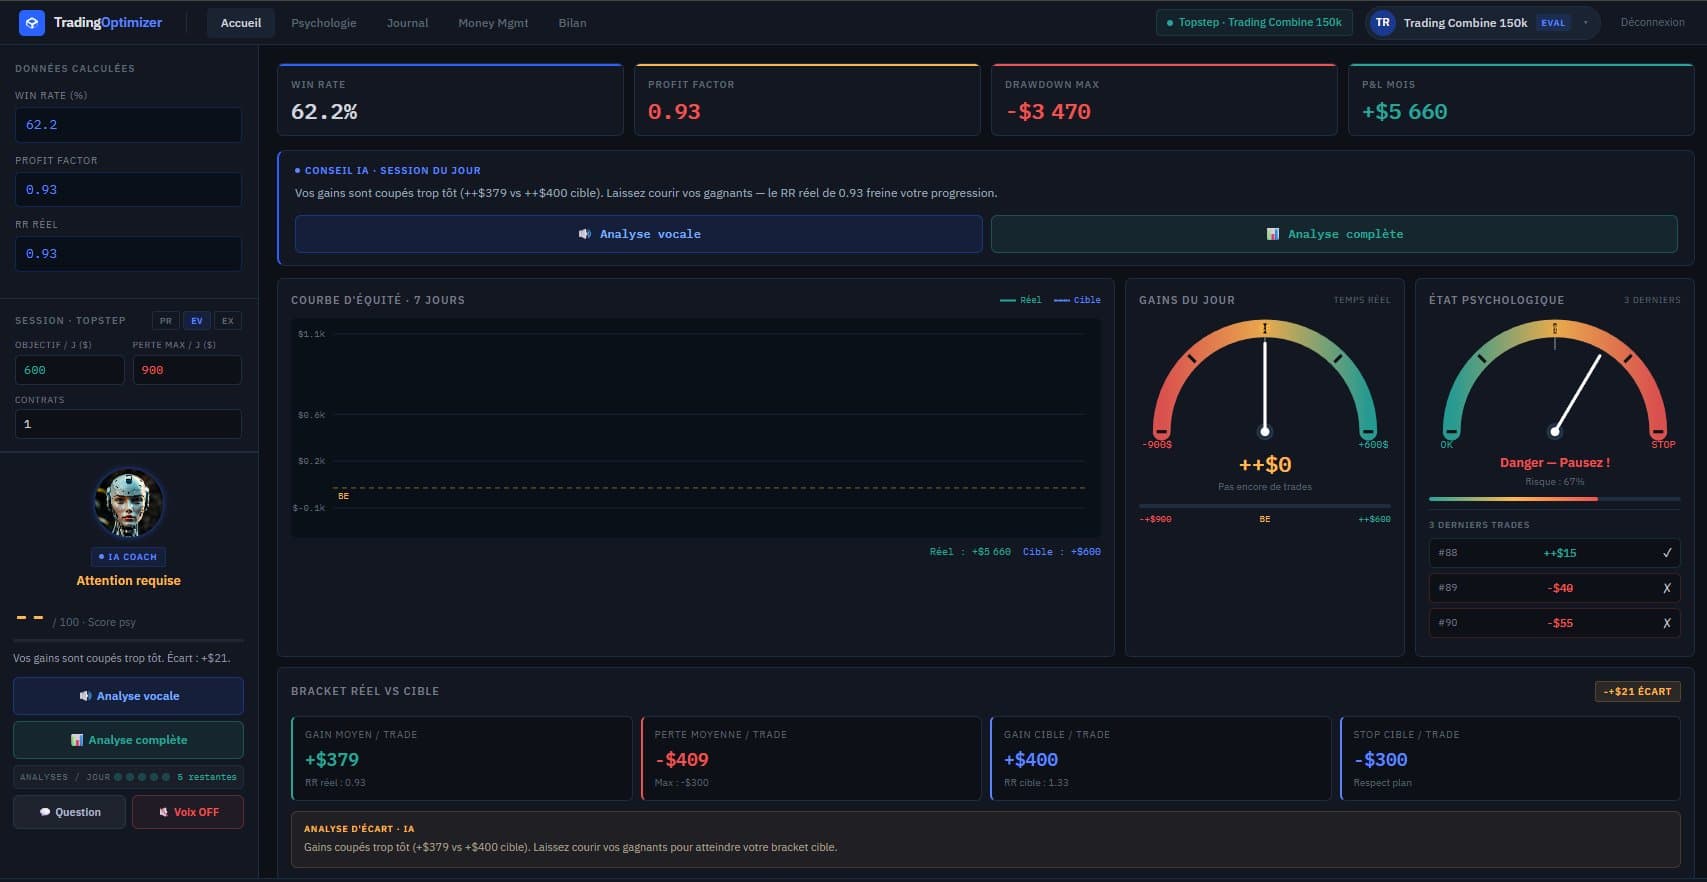The image size is (1707, 882).
Task: Click the X icon on trade #89
Action: 1667,588
